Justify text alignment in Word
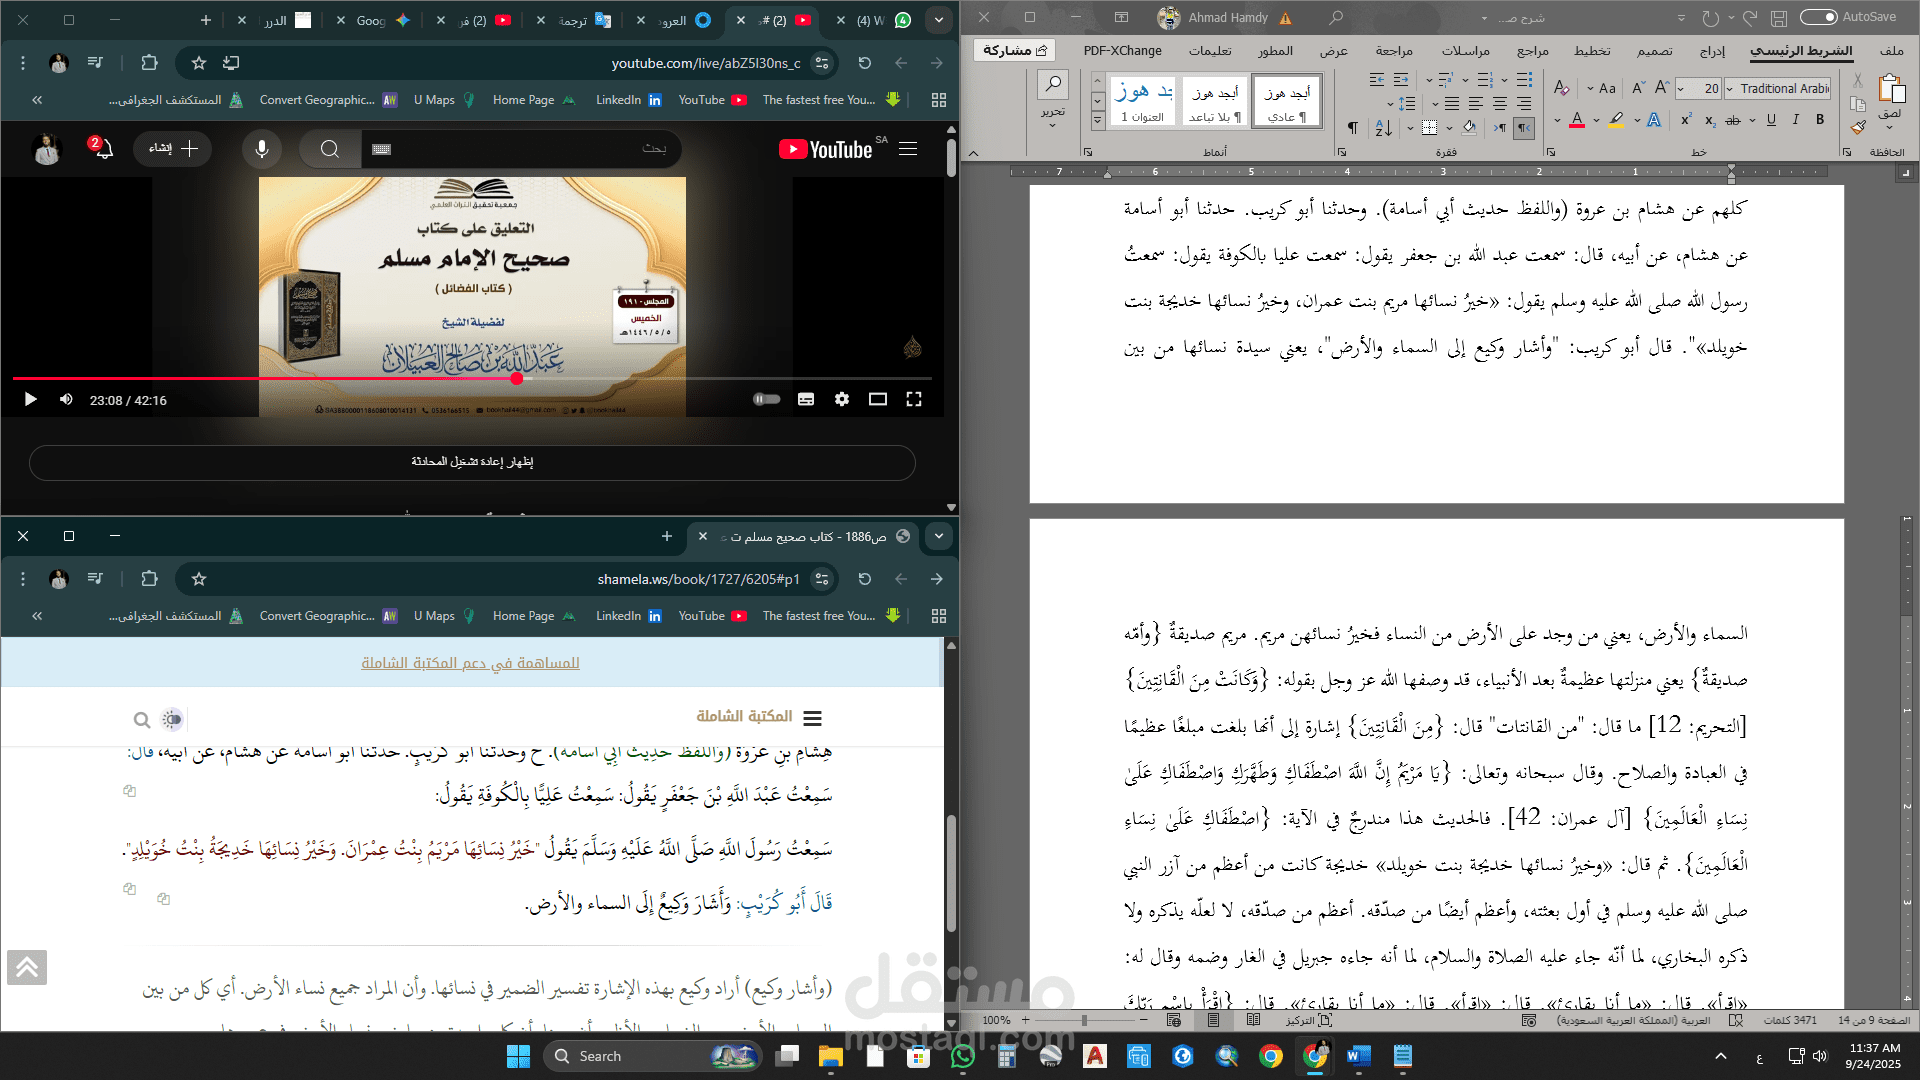Screen dimensions: 1920x1080 (1452, 104)
